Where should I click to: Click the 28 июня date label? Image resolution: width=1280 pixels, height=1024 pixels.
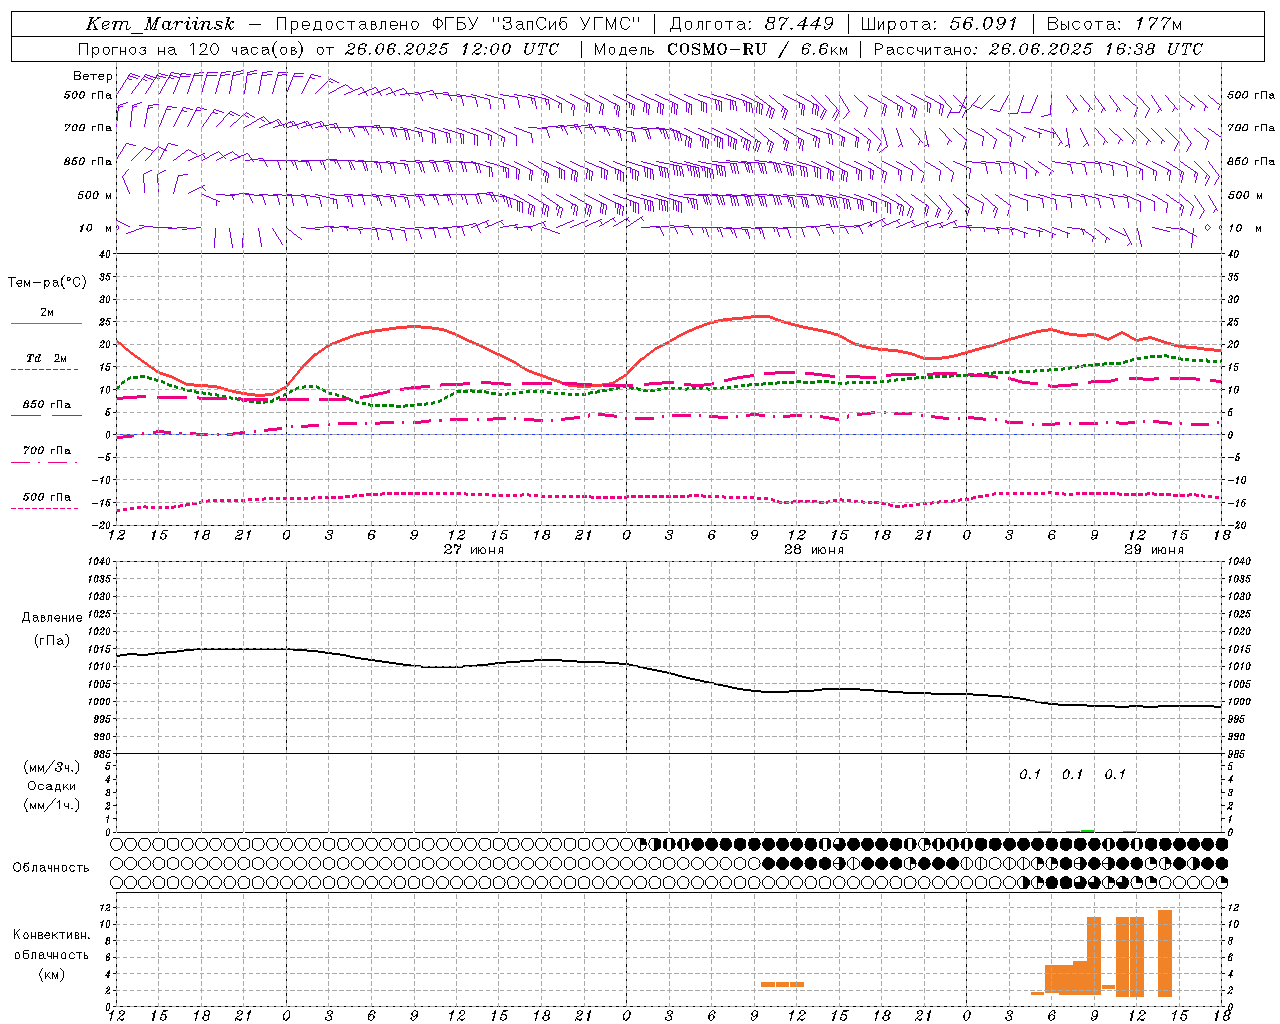click(813, 550)
